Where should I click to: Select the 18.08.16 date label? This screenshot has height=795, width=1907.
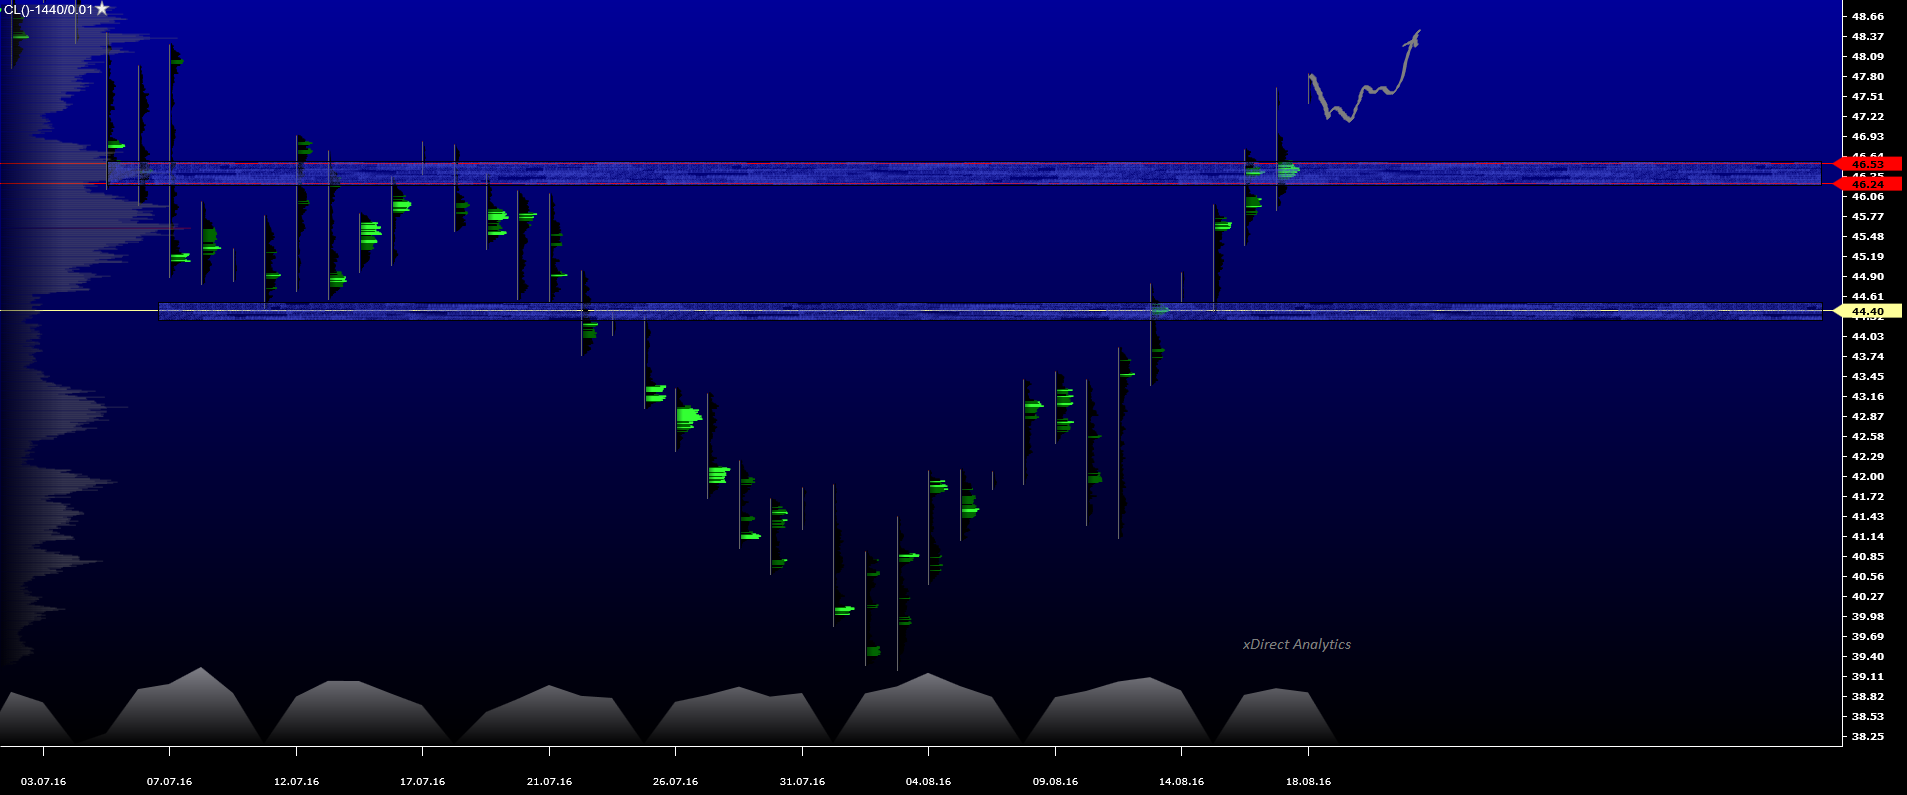(1308, 782)
